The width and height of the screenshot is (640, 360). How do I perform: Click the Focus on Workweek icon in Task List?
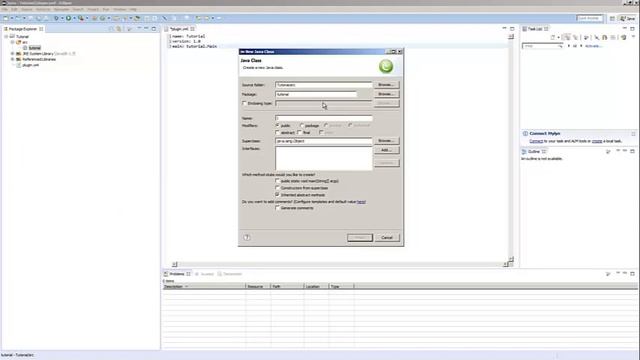pos(585,37)
